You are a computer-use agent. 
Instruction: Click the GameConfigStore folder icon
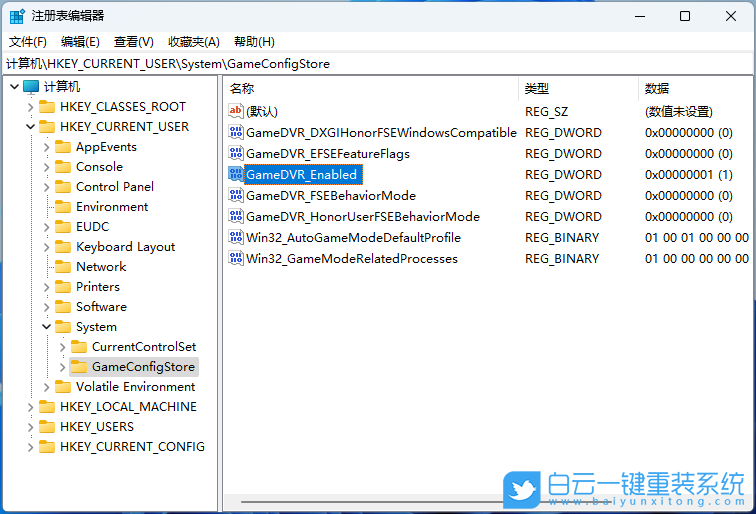click(x=79, y=367)
